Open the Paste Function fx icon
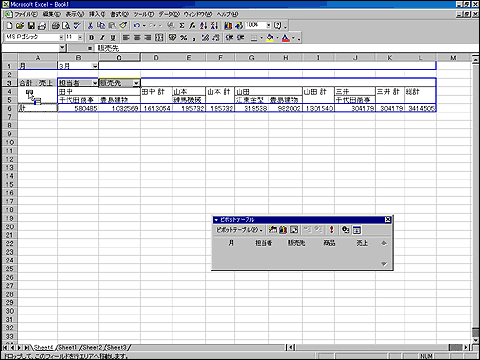This screenshot has height=360, width=480. click(x=192, y=26)
